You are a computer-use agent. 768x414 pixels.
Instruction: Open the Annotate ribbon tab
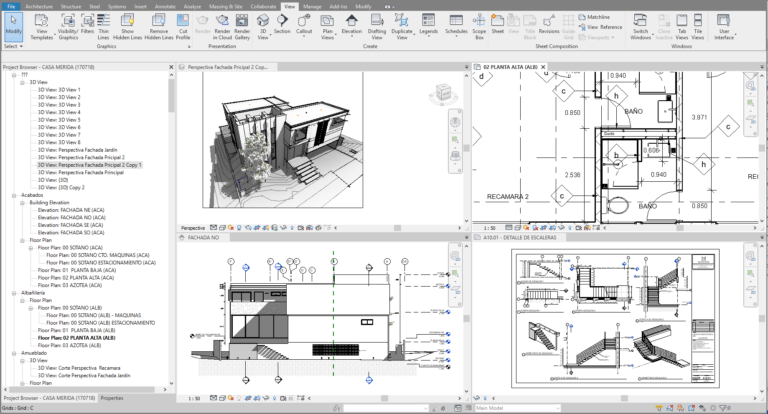pos(164,6)
